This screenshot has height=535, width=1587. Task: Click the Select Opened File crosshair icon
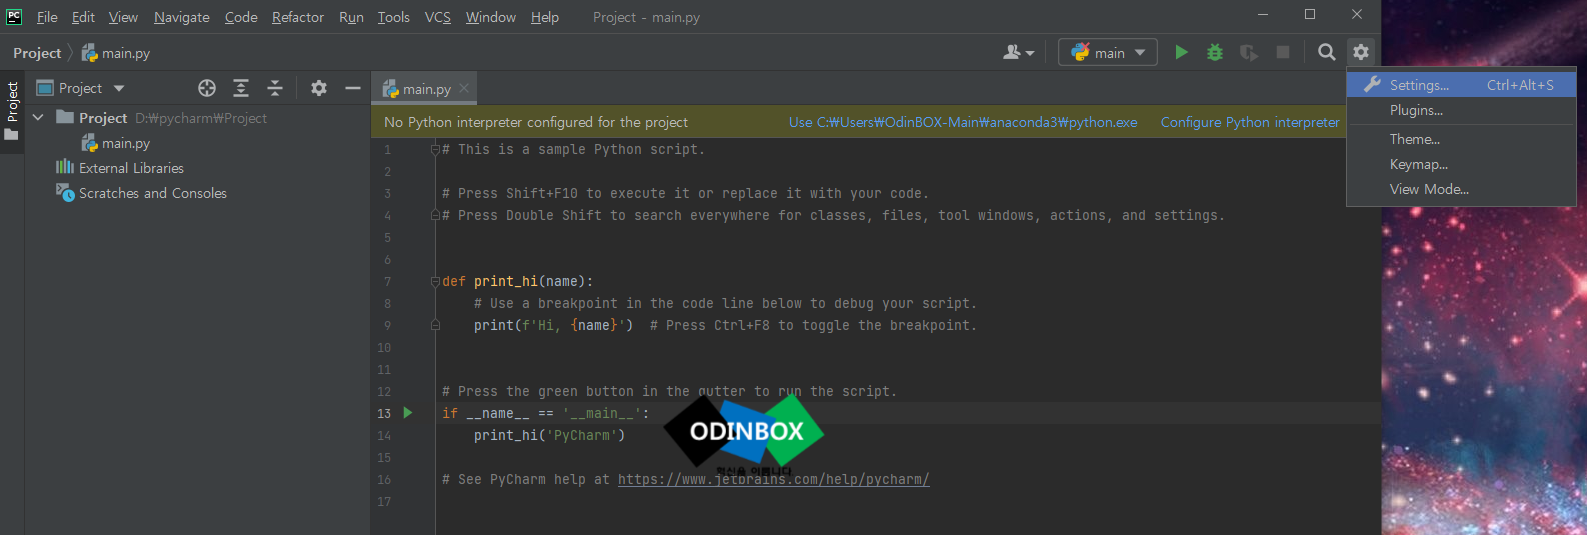207,88
